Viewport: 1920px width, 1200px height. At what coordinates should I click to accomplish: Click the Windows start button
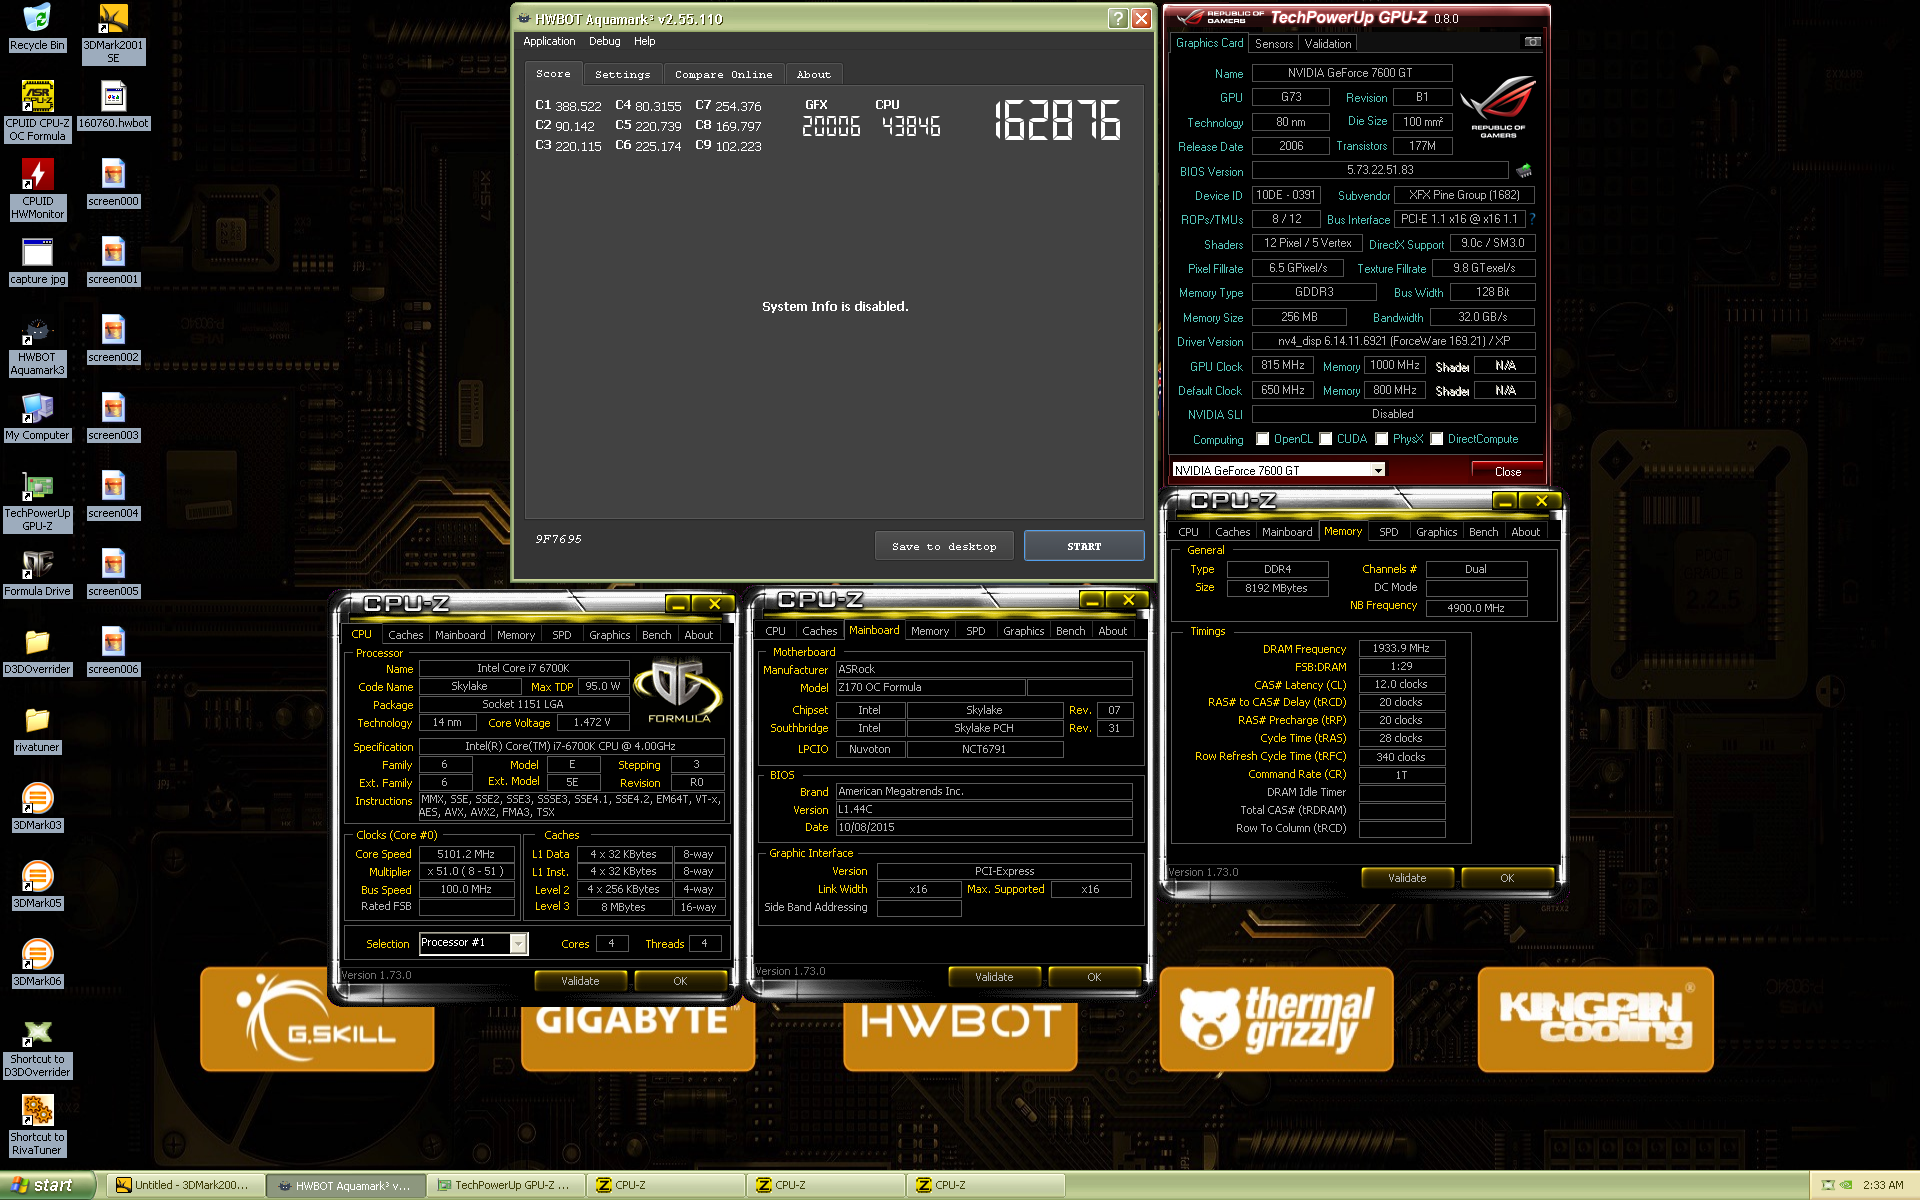click(47, 1185)
